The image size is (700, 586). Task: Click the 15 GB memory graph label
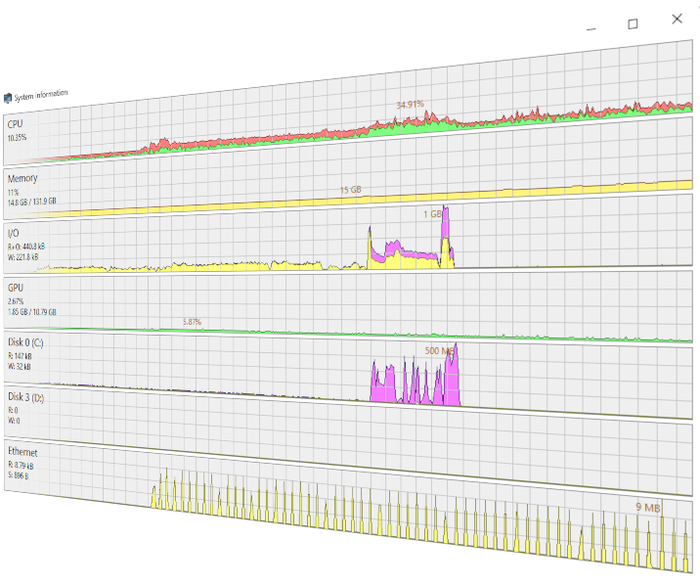(350, 189)
